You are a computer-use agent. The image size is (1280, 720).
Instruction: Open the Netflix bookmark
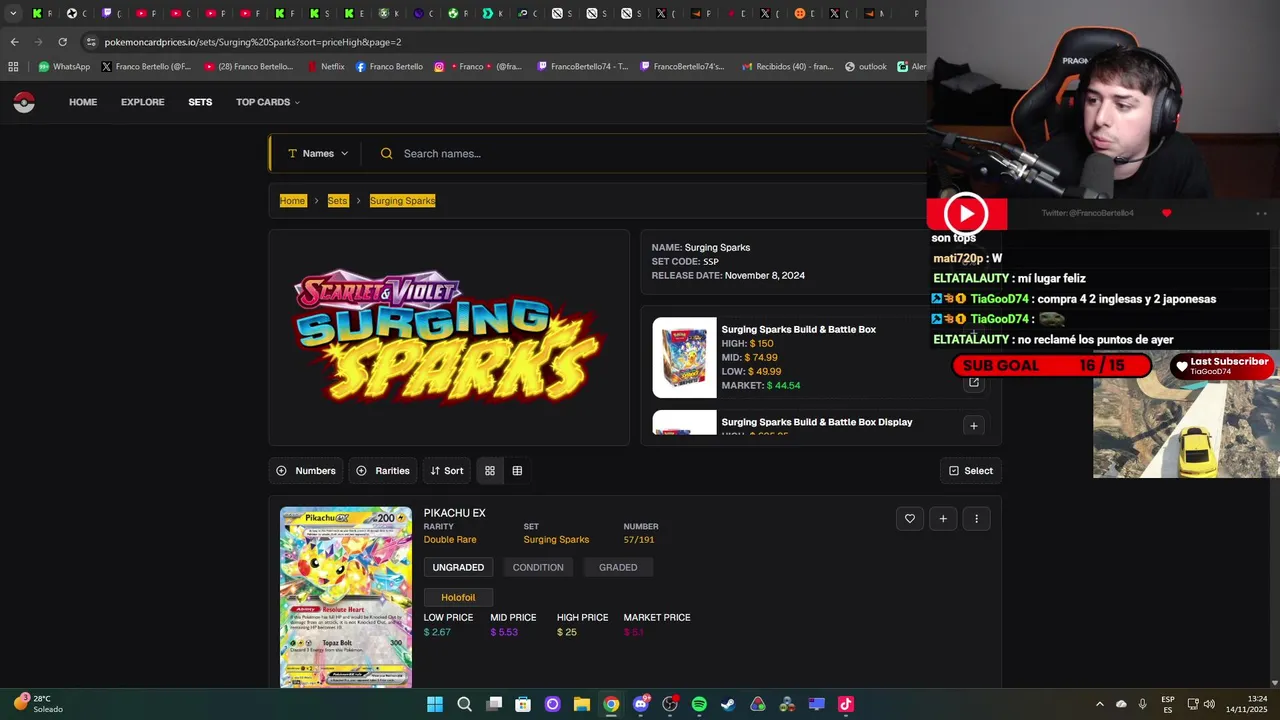coord(325,67)
